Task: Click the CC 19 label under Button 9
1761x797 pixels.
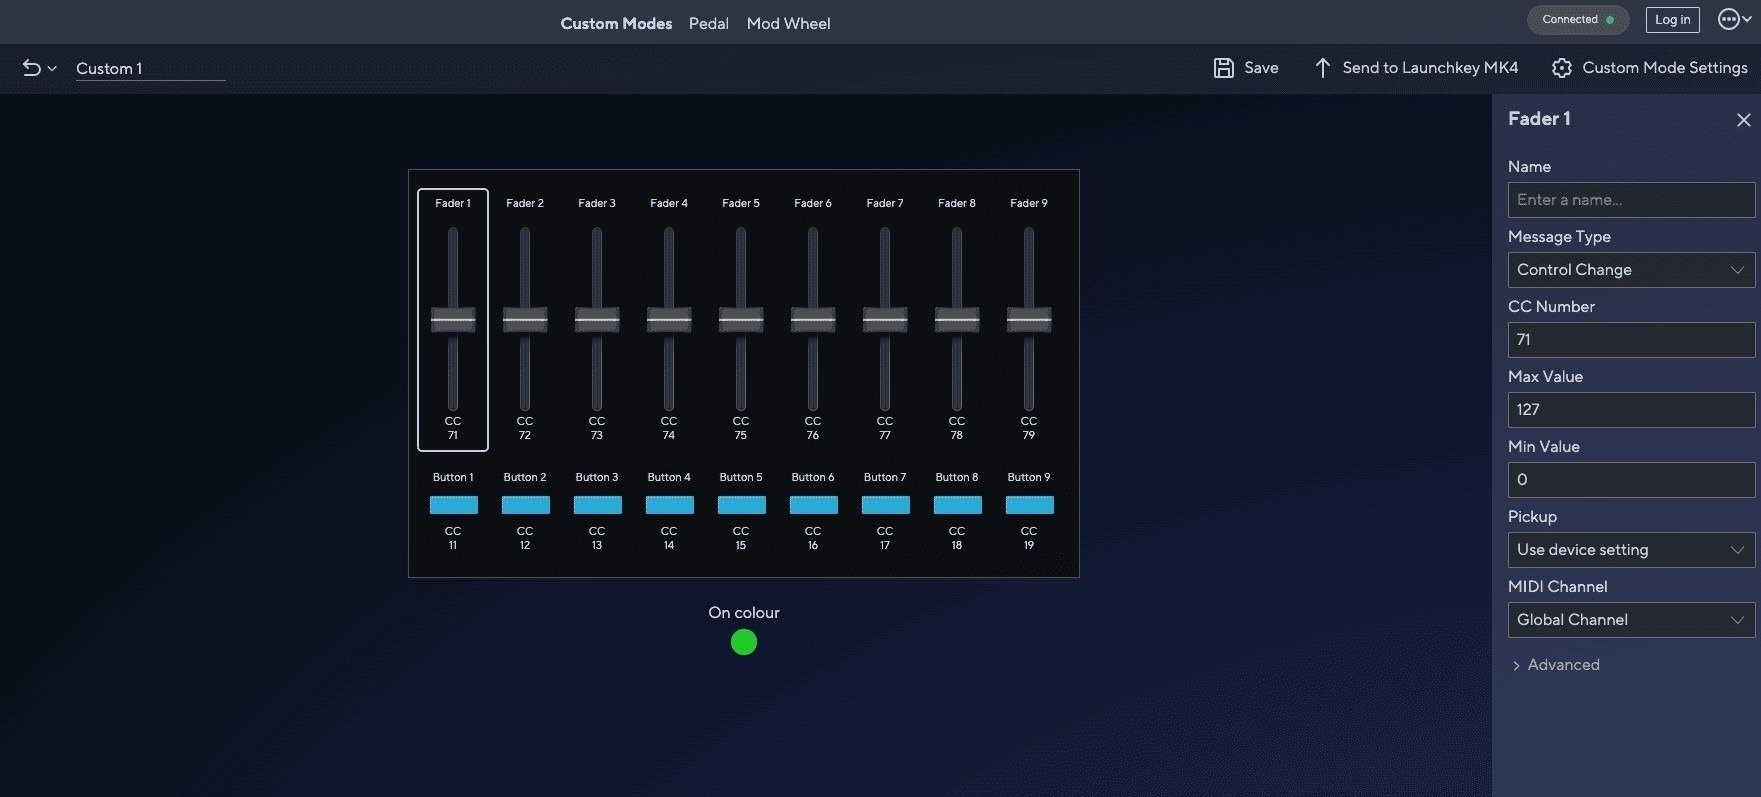Action: pos(1029,538)
